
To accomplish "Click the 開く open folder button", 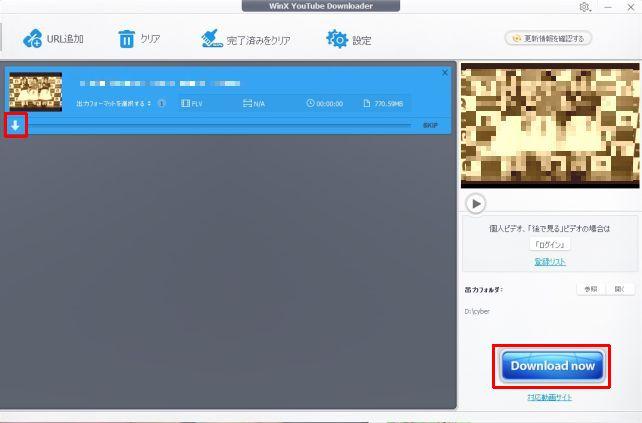I will click(620, 289).
